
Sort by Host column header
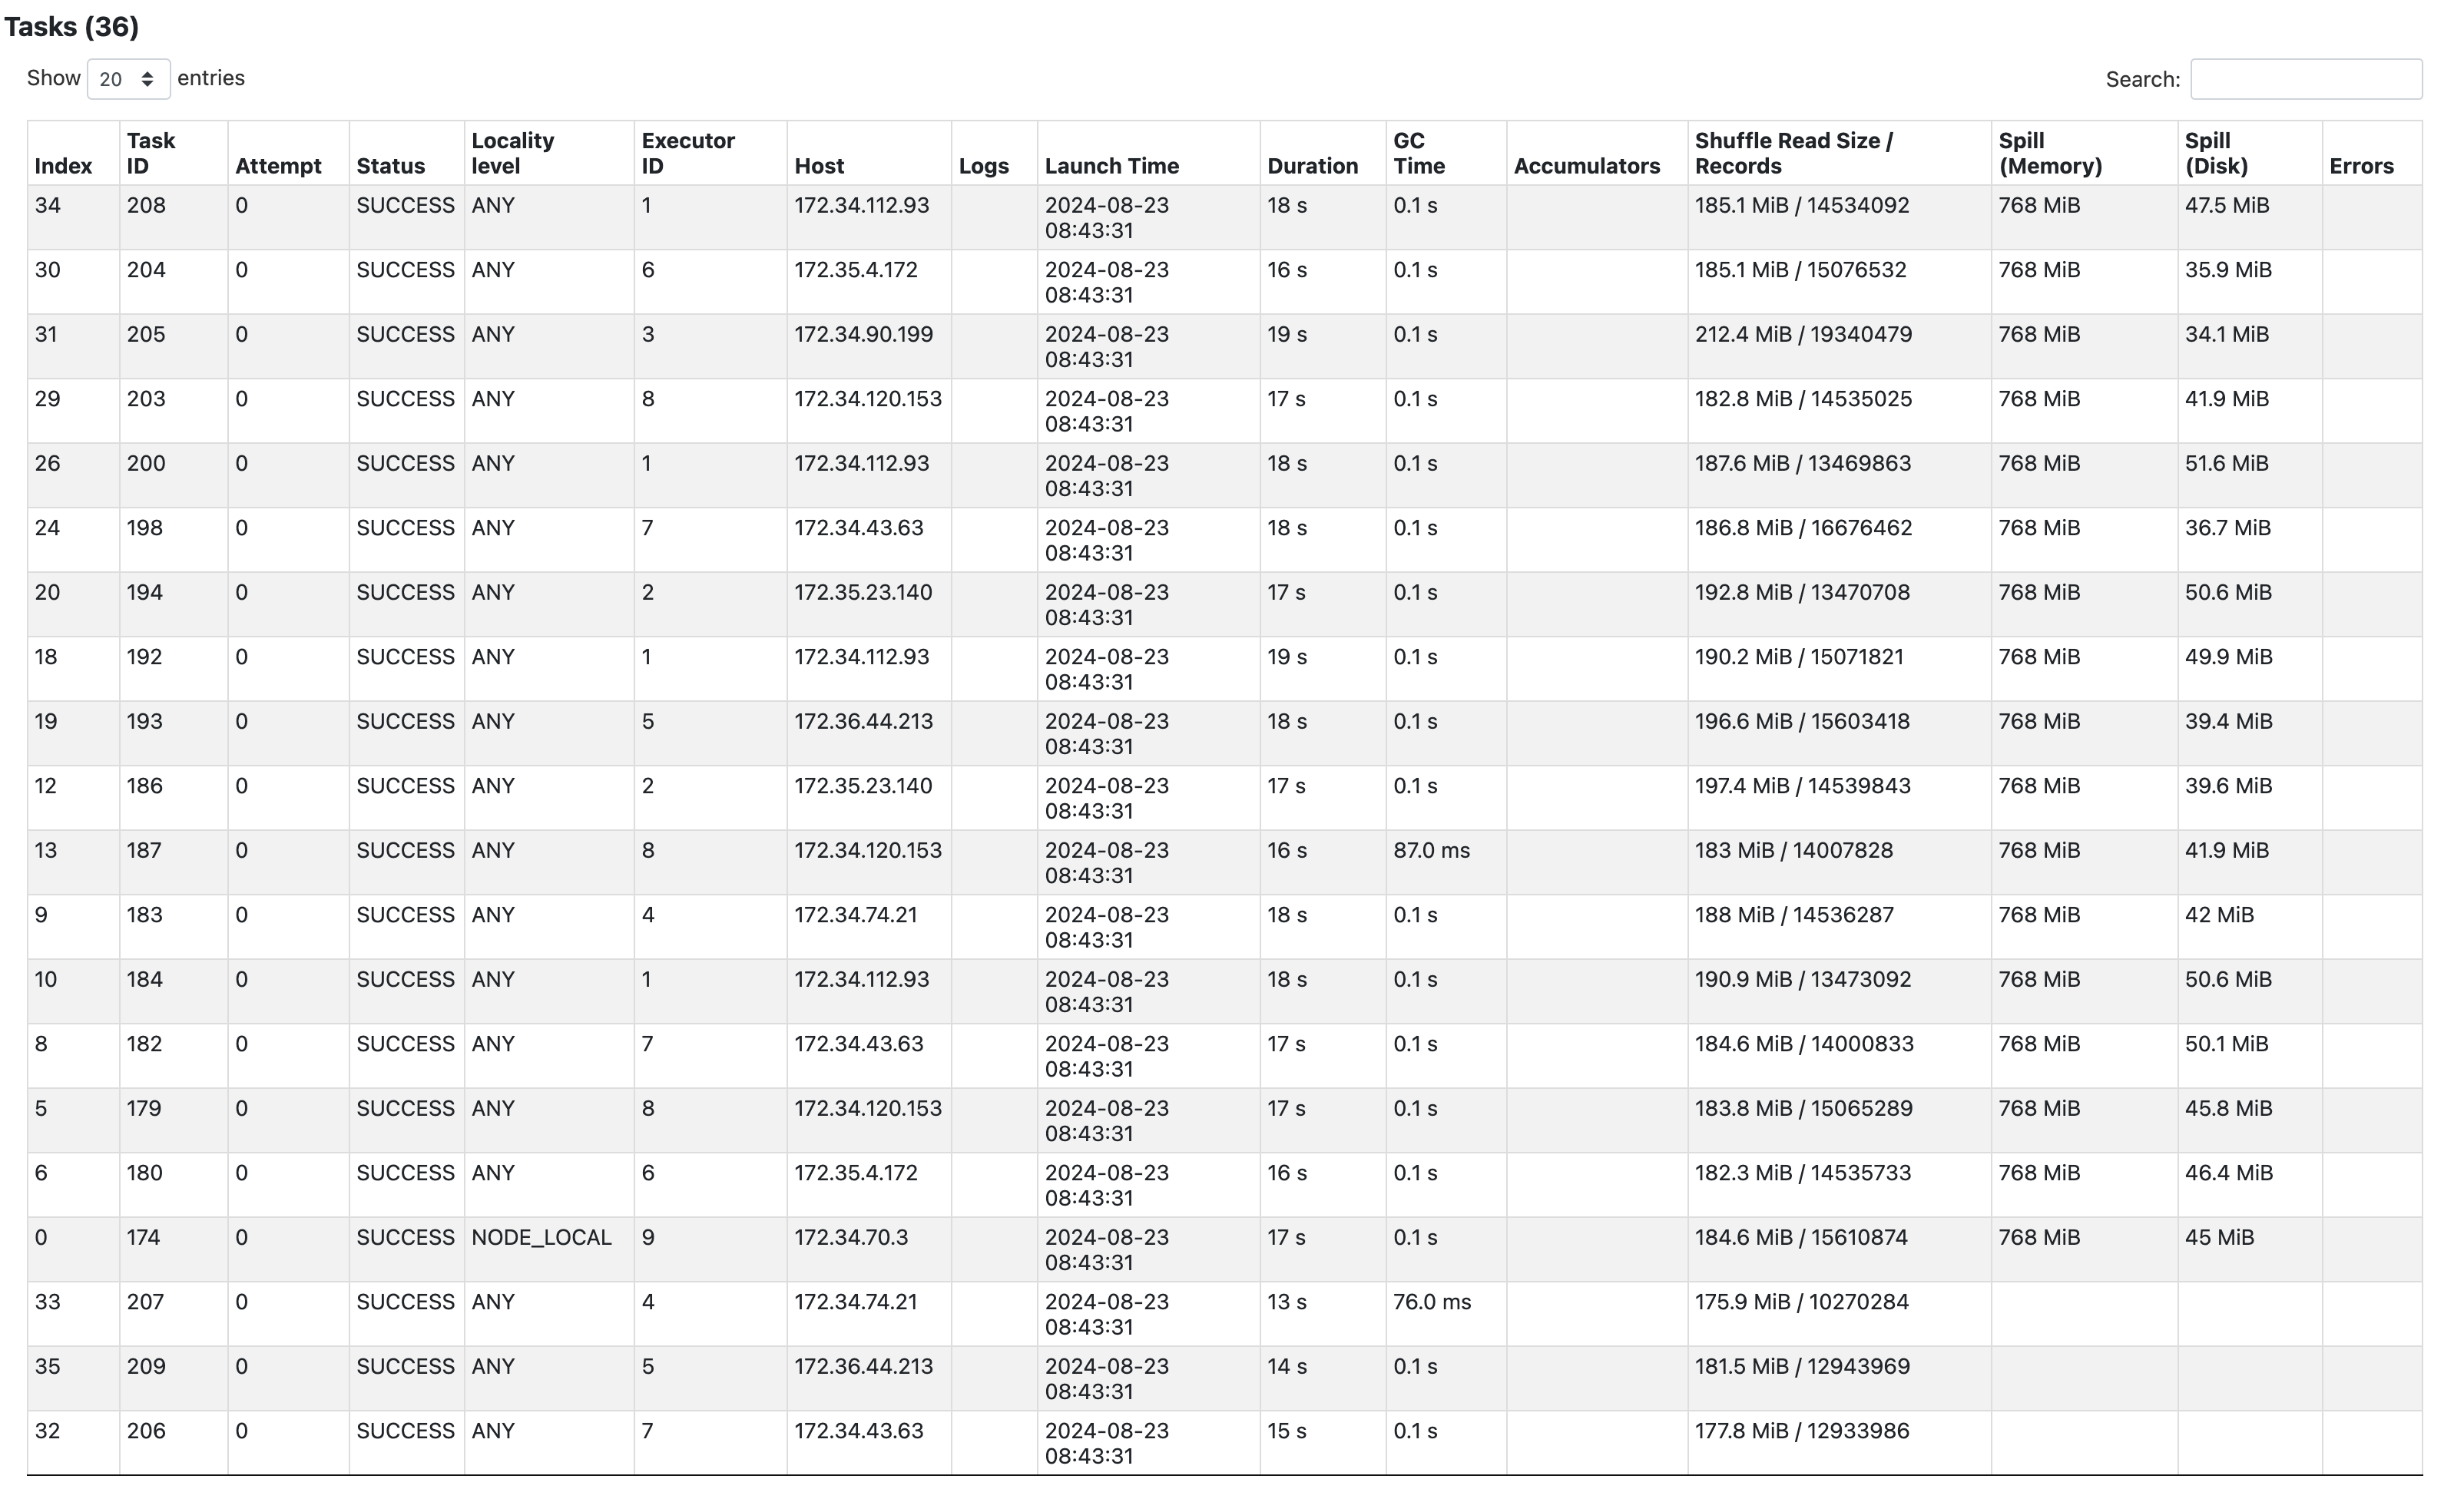coord(819,166)
